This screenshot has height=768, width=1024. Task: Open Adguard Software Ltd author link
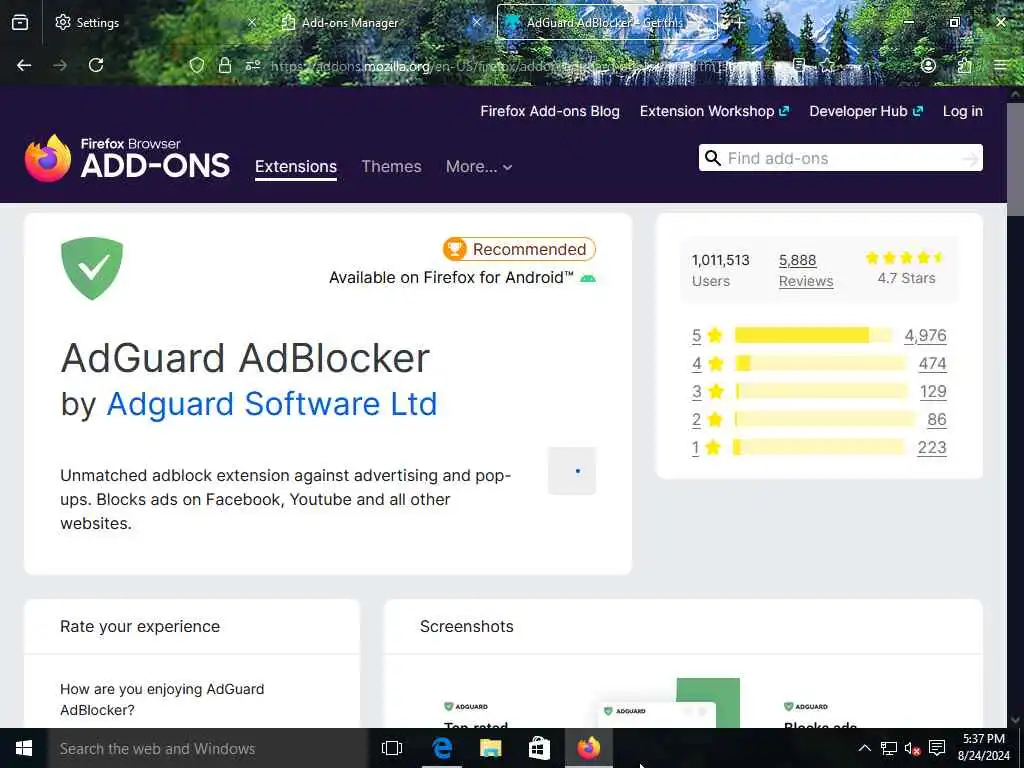click(272, 404)
